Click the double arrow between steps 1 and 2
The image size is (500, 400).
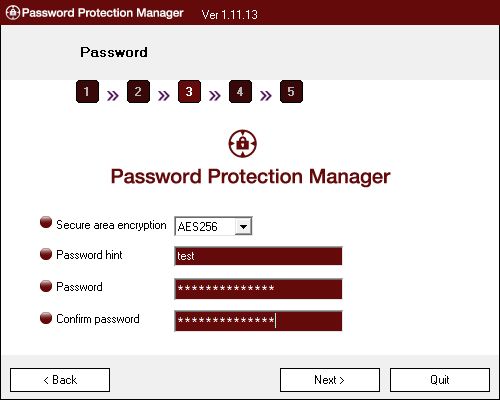click(113, 96)
